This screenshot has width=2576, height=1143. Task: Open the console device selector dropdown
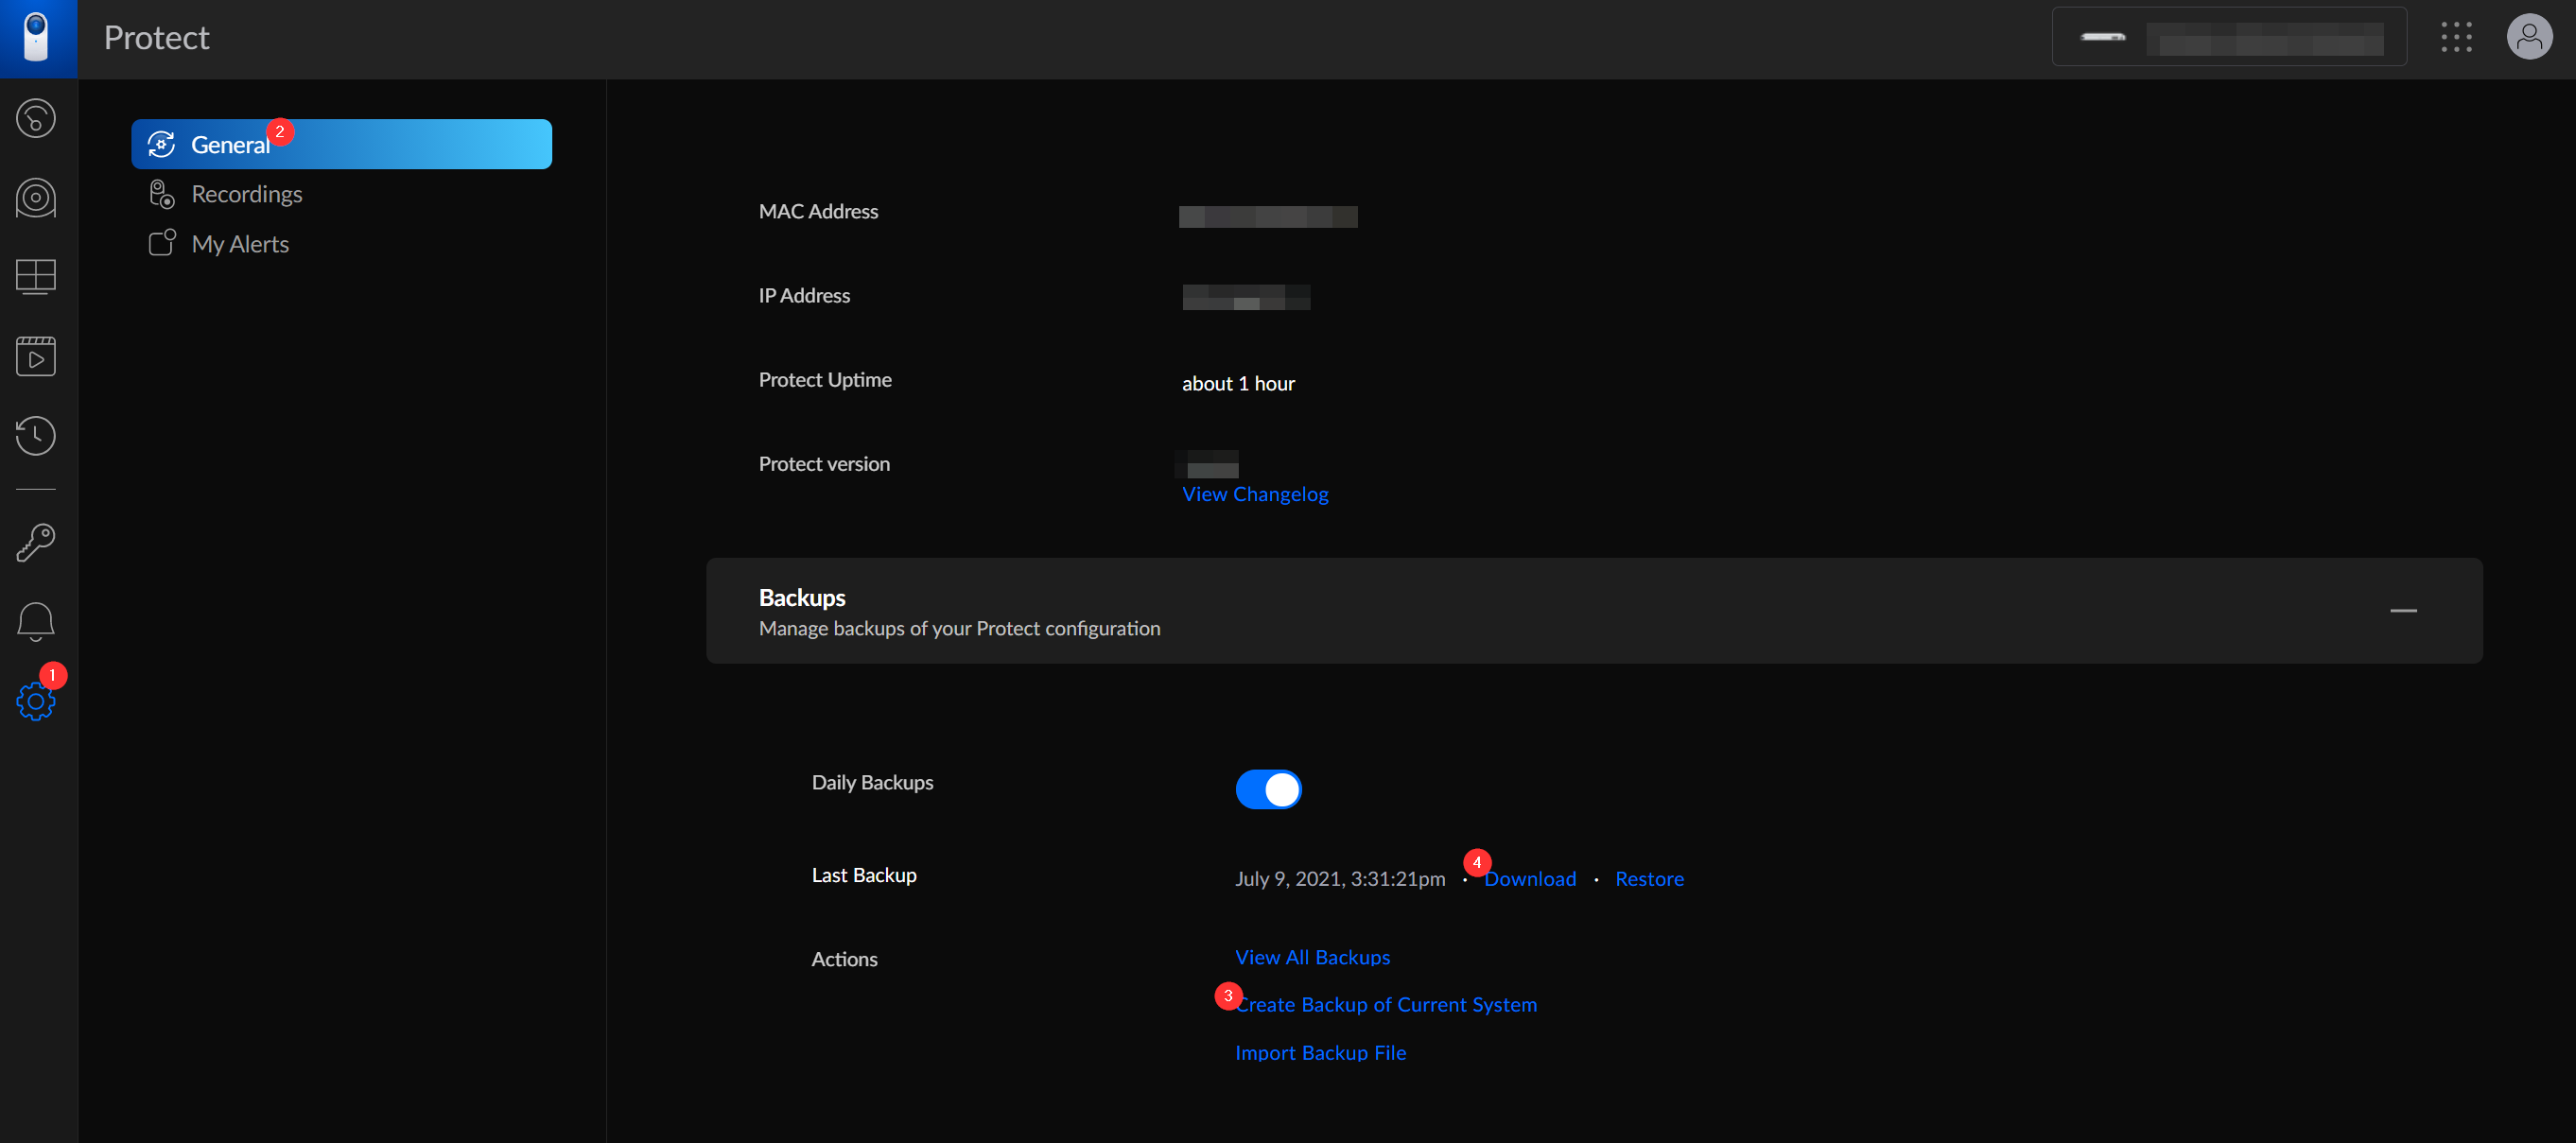(x=2228, y=38)
